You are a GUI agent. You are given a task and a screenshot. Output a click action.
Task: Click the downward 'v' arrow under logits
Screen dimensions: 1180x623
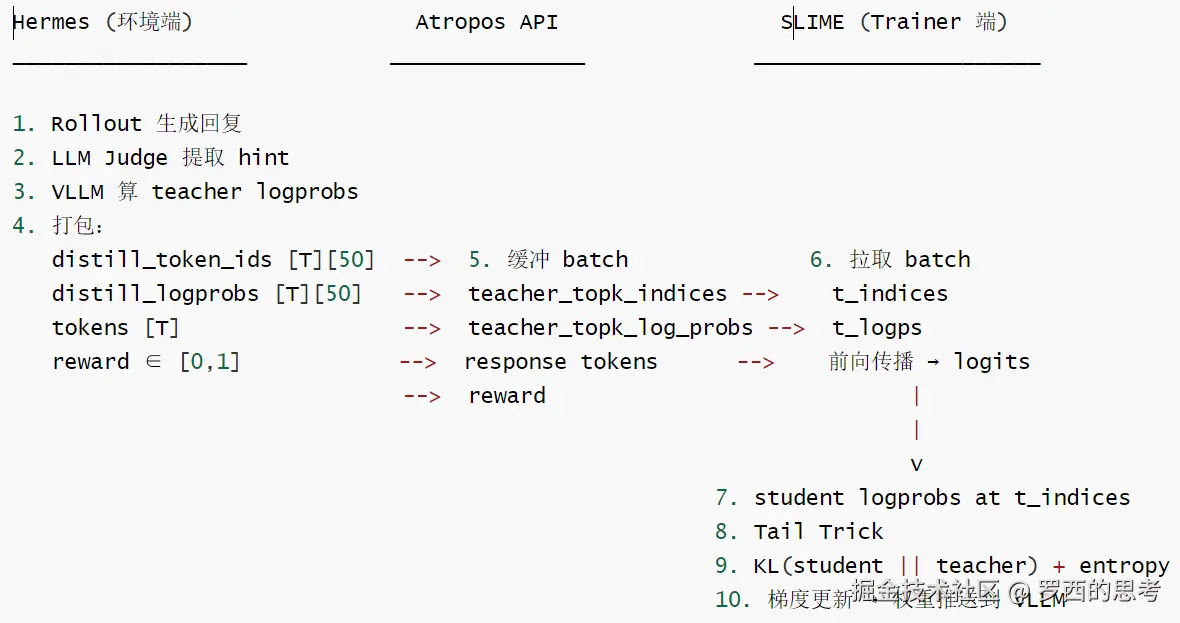click(x=916, y=464)
